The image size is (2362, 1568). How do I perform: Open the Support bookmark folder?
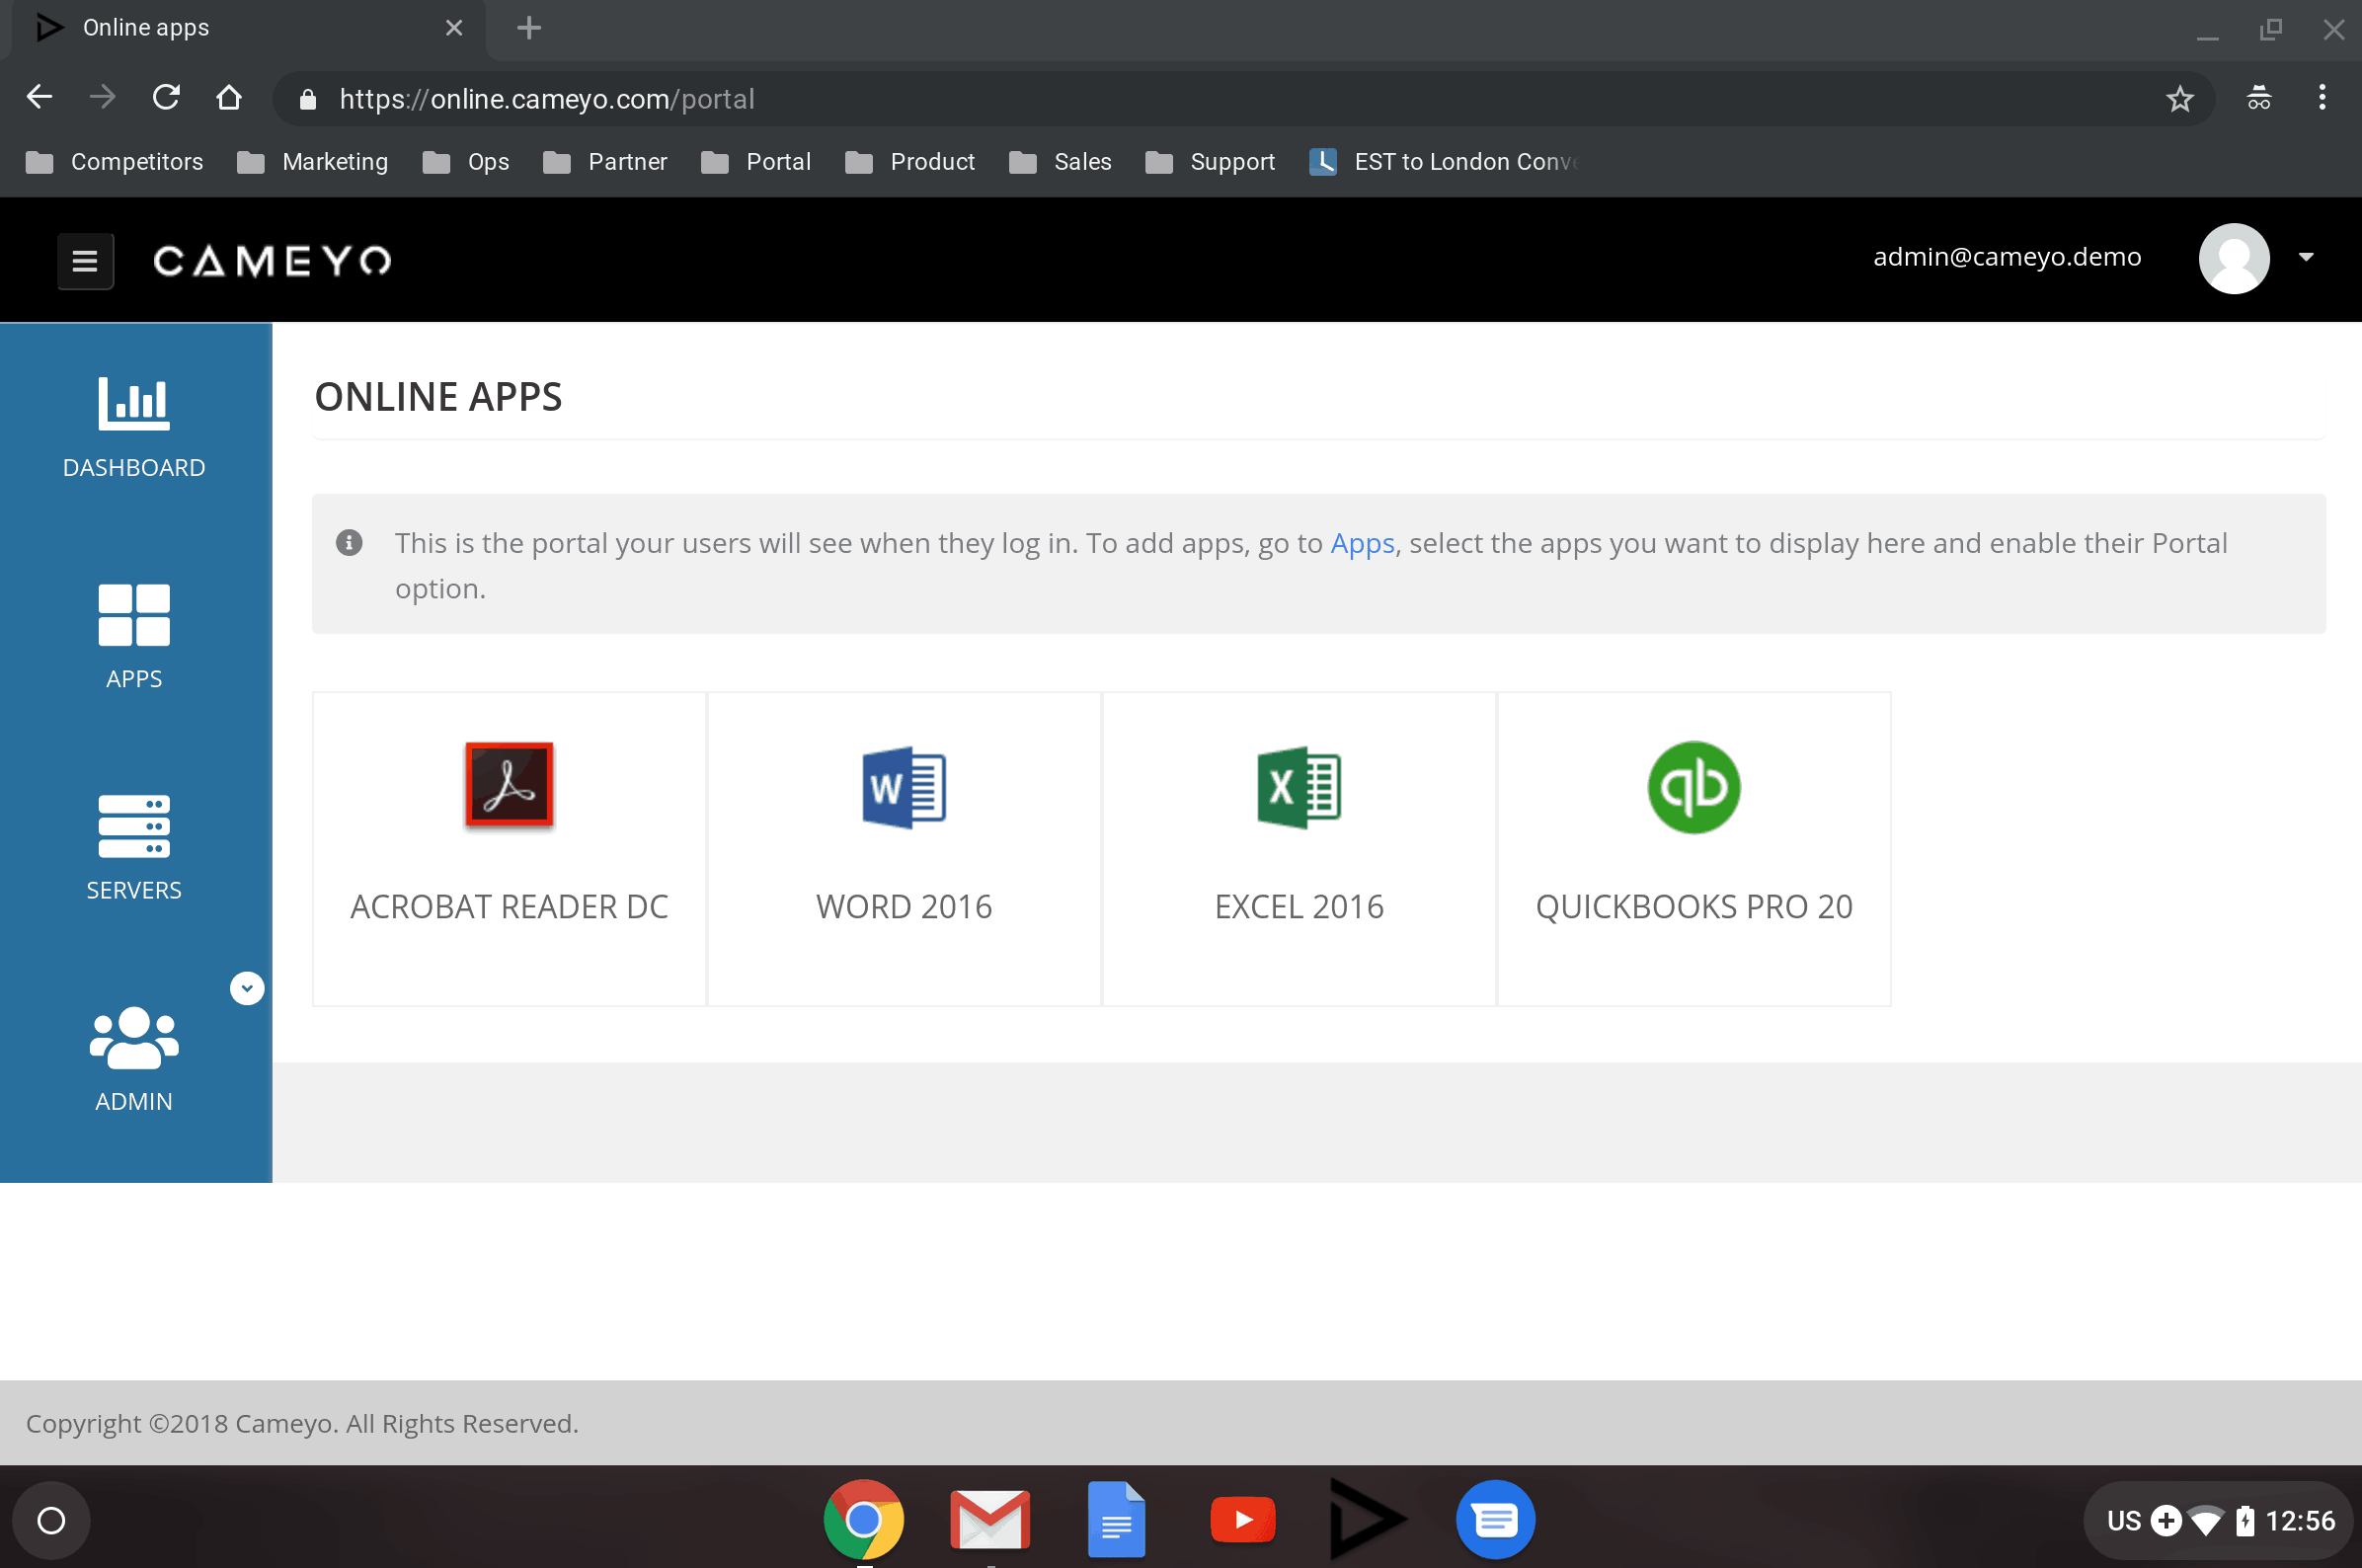[x=1211, y=162]
